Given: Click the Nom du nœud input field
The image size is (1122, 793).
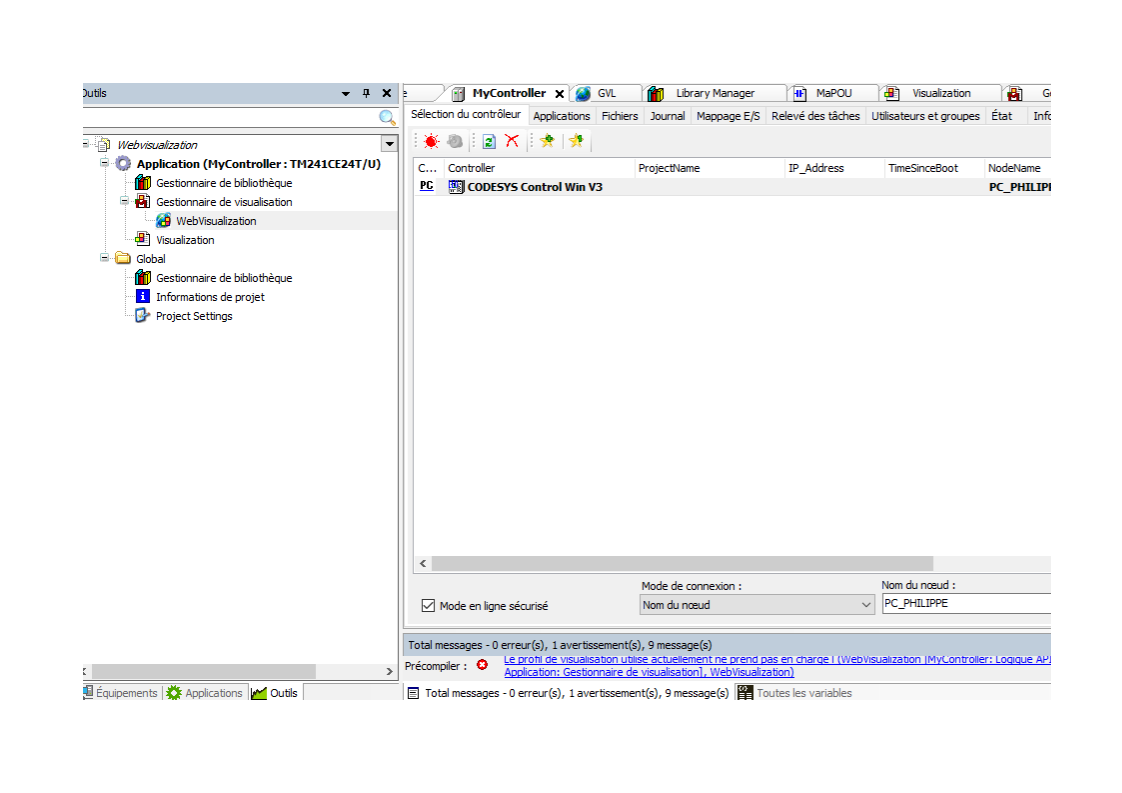Looking at the screenshot, I should (x=965, y=604).
